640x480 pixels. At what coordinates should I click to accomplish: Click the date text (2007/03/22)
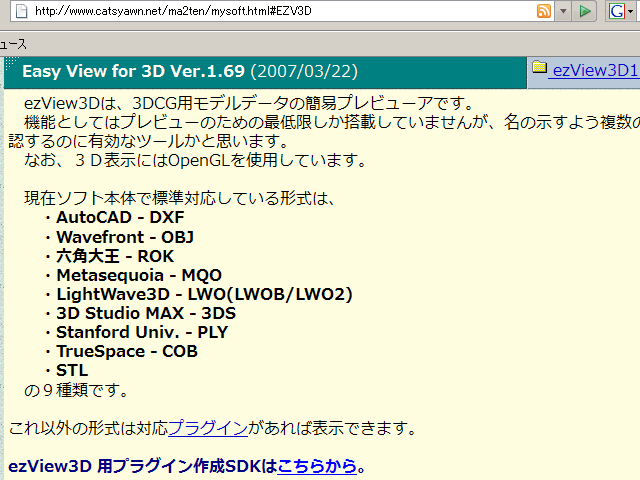304,71
